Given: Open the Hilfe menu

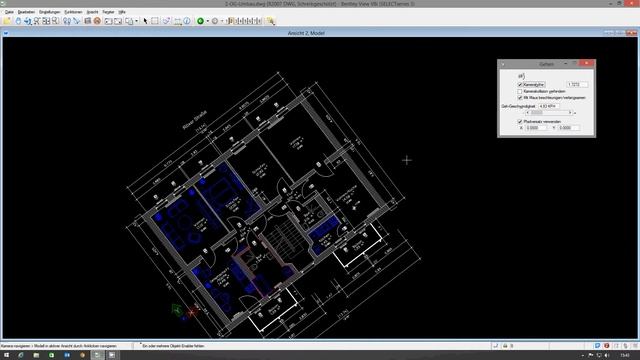Looking at the screenshot, I should pyautogui.click(x=122, y=12).
